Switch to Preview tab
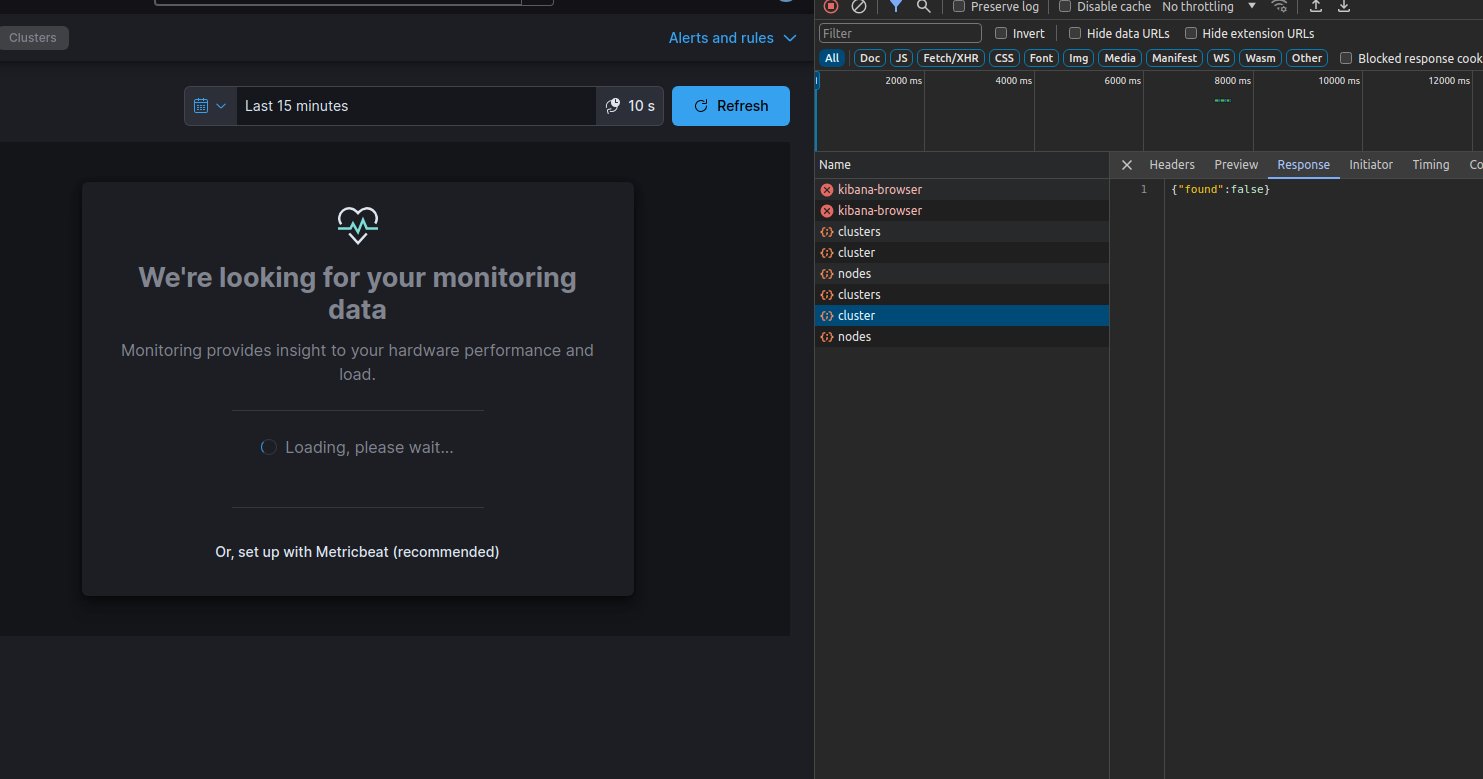The width and height of the screenshot is (1483, 779). coord(1236,165)
